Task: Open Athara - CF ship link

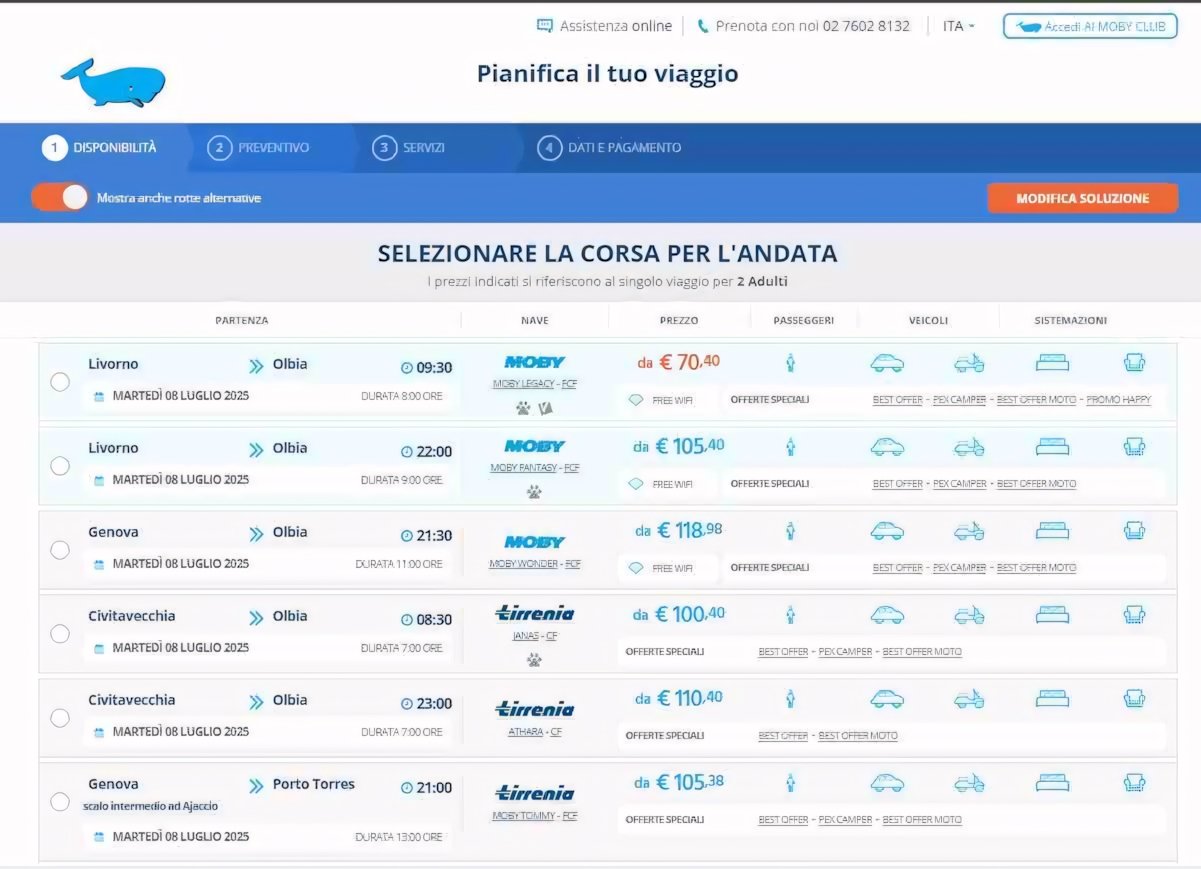Action: pyautogui.click(x=535, y=732)
